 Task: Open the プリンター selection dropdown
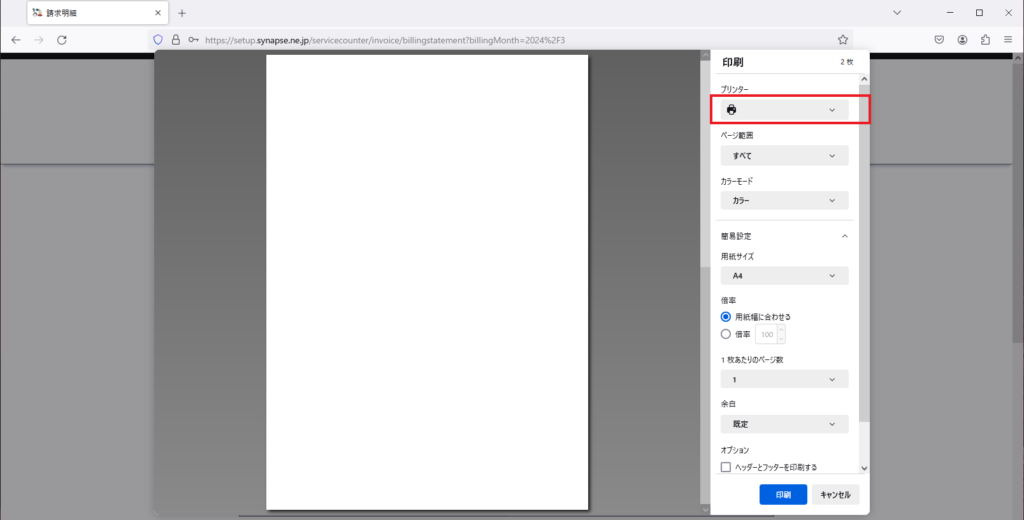784,110
